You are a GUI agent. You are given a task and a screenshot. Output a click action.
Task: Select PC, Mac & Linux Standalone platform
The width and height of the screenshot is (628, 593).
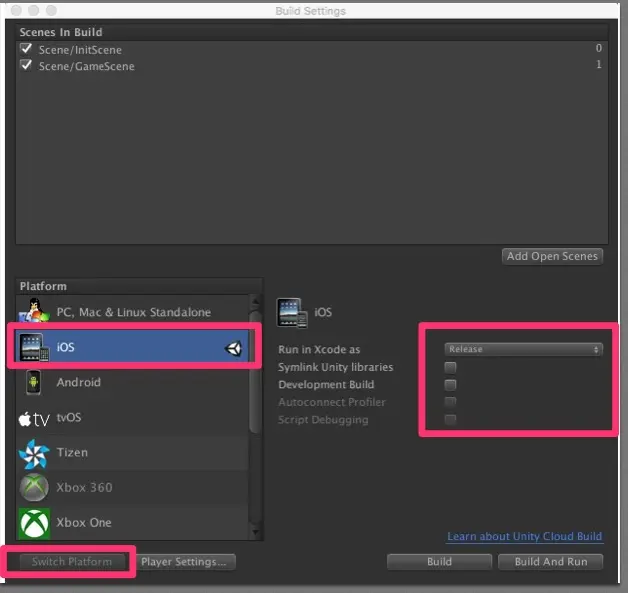point(132,312)
